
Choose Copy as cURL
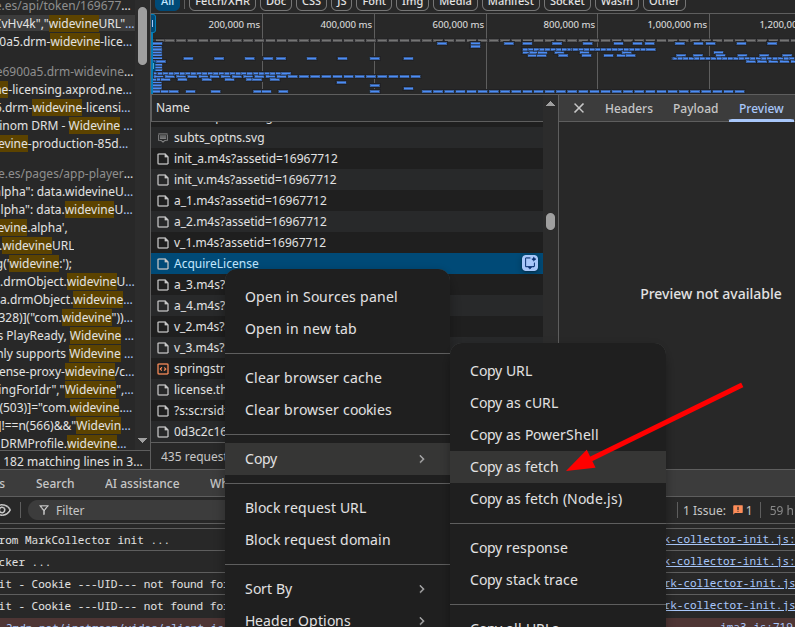(513, 403)
